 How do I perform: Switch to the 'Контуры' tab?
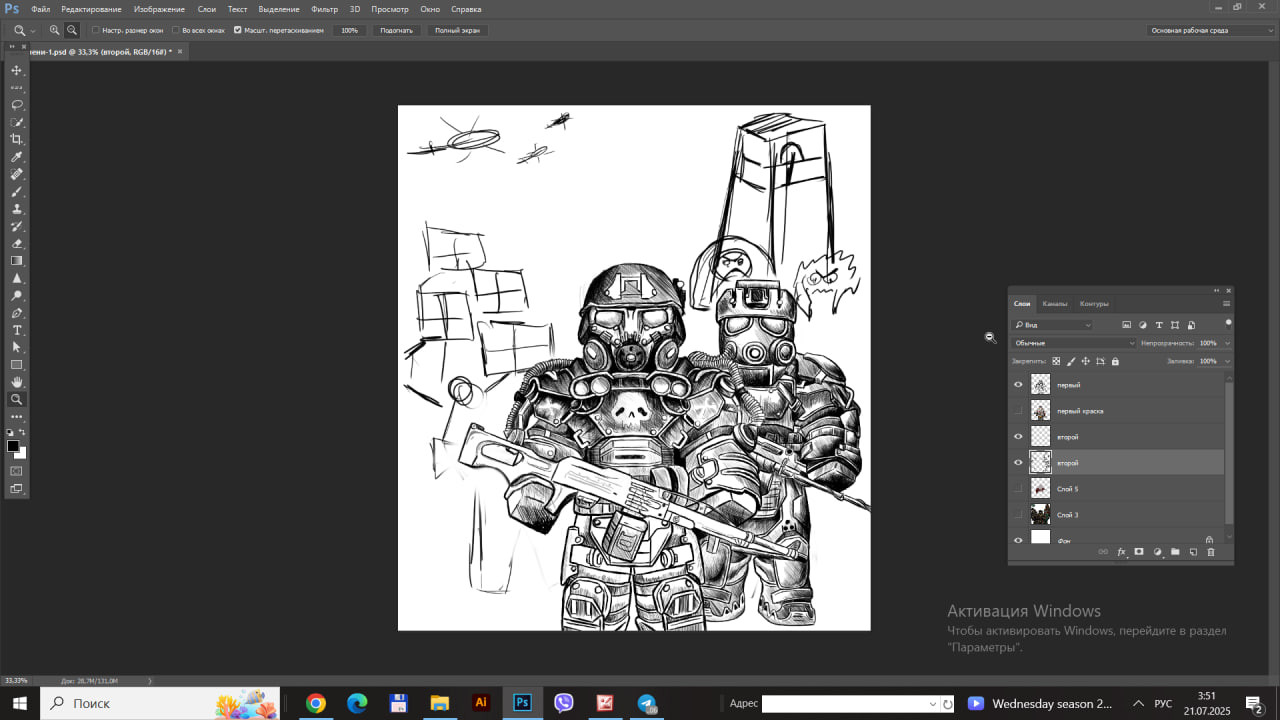pos(1094,304)
